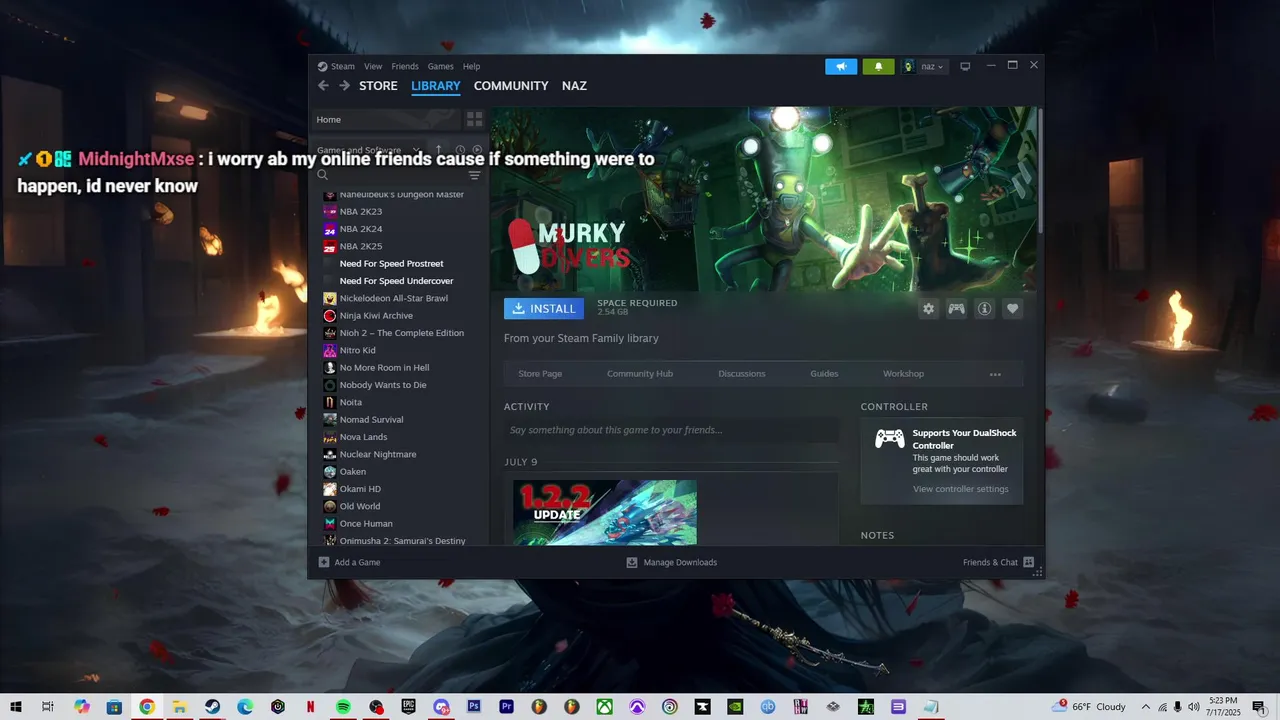Open Murky Divers manage gear icon

click(x=928, y=309)
